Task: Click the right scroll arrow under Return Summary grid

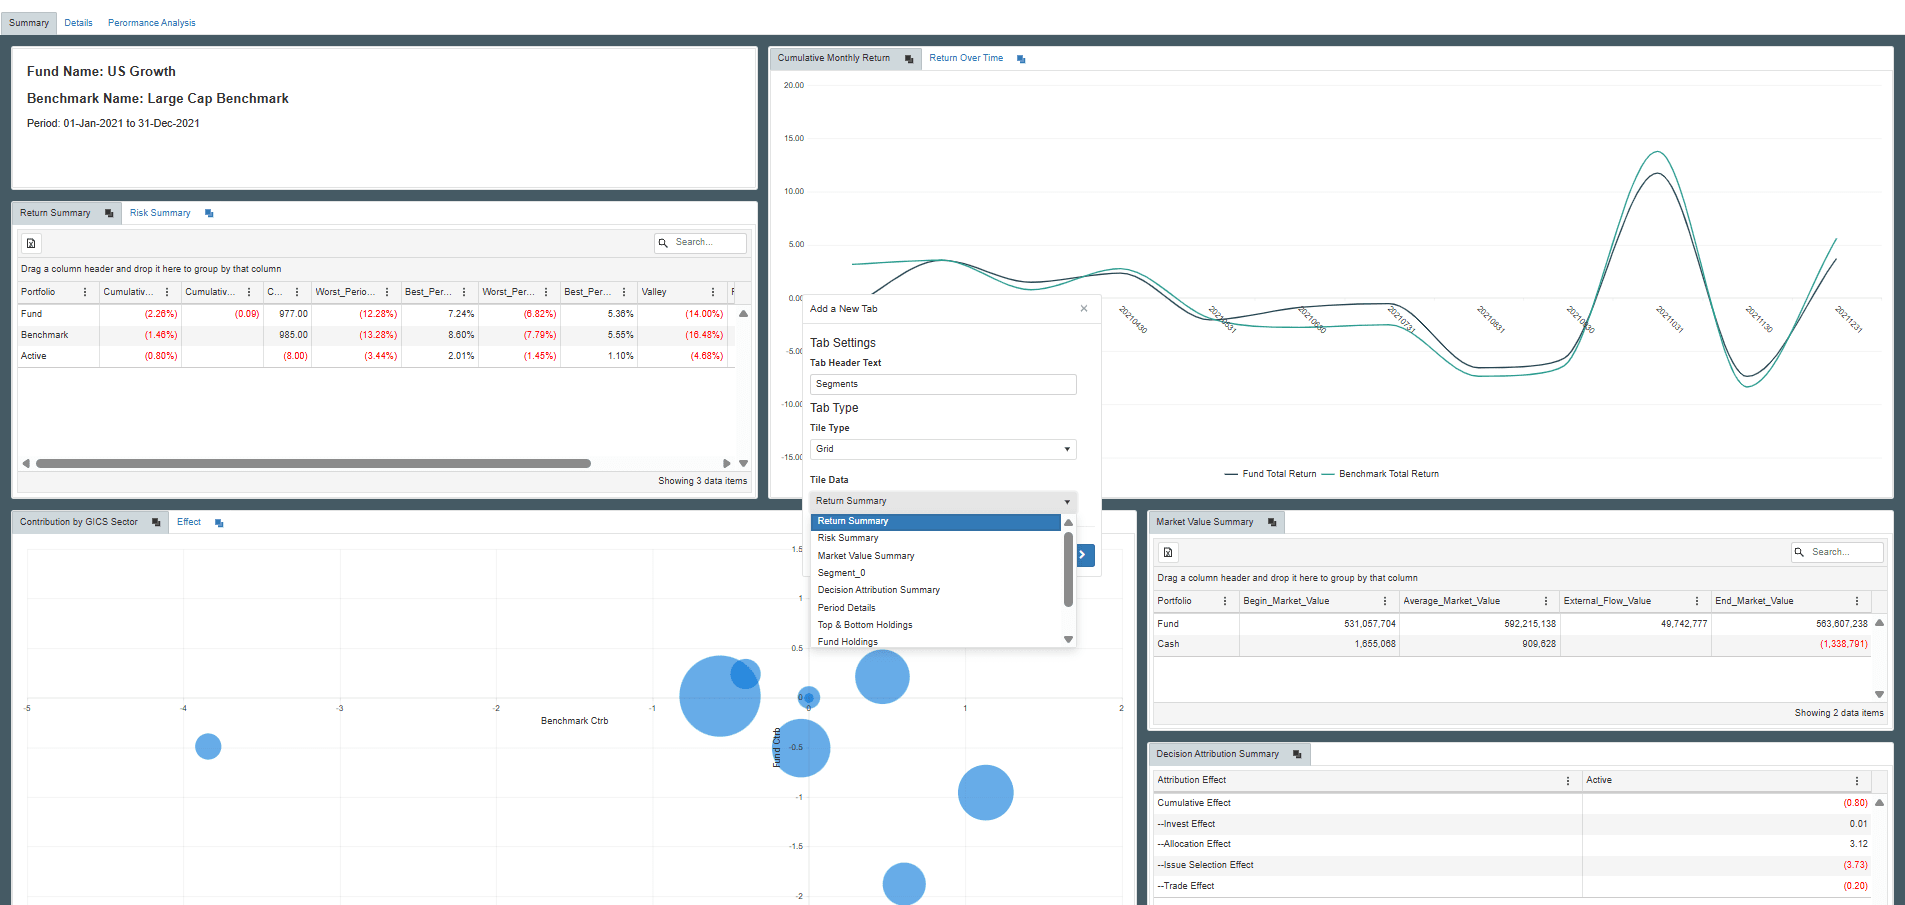Action: point(726,463)
